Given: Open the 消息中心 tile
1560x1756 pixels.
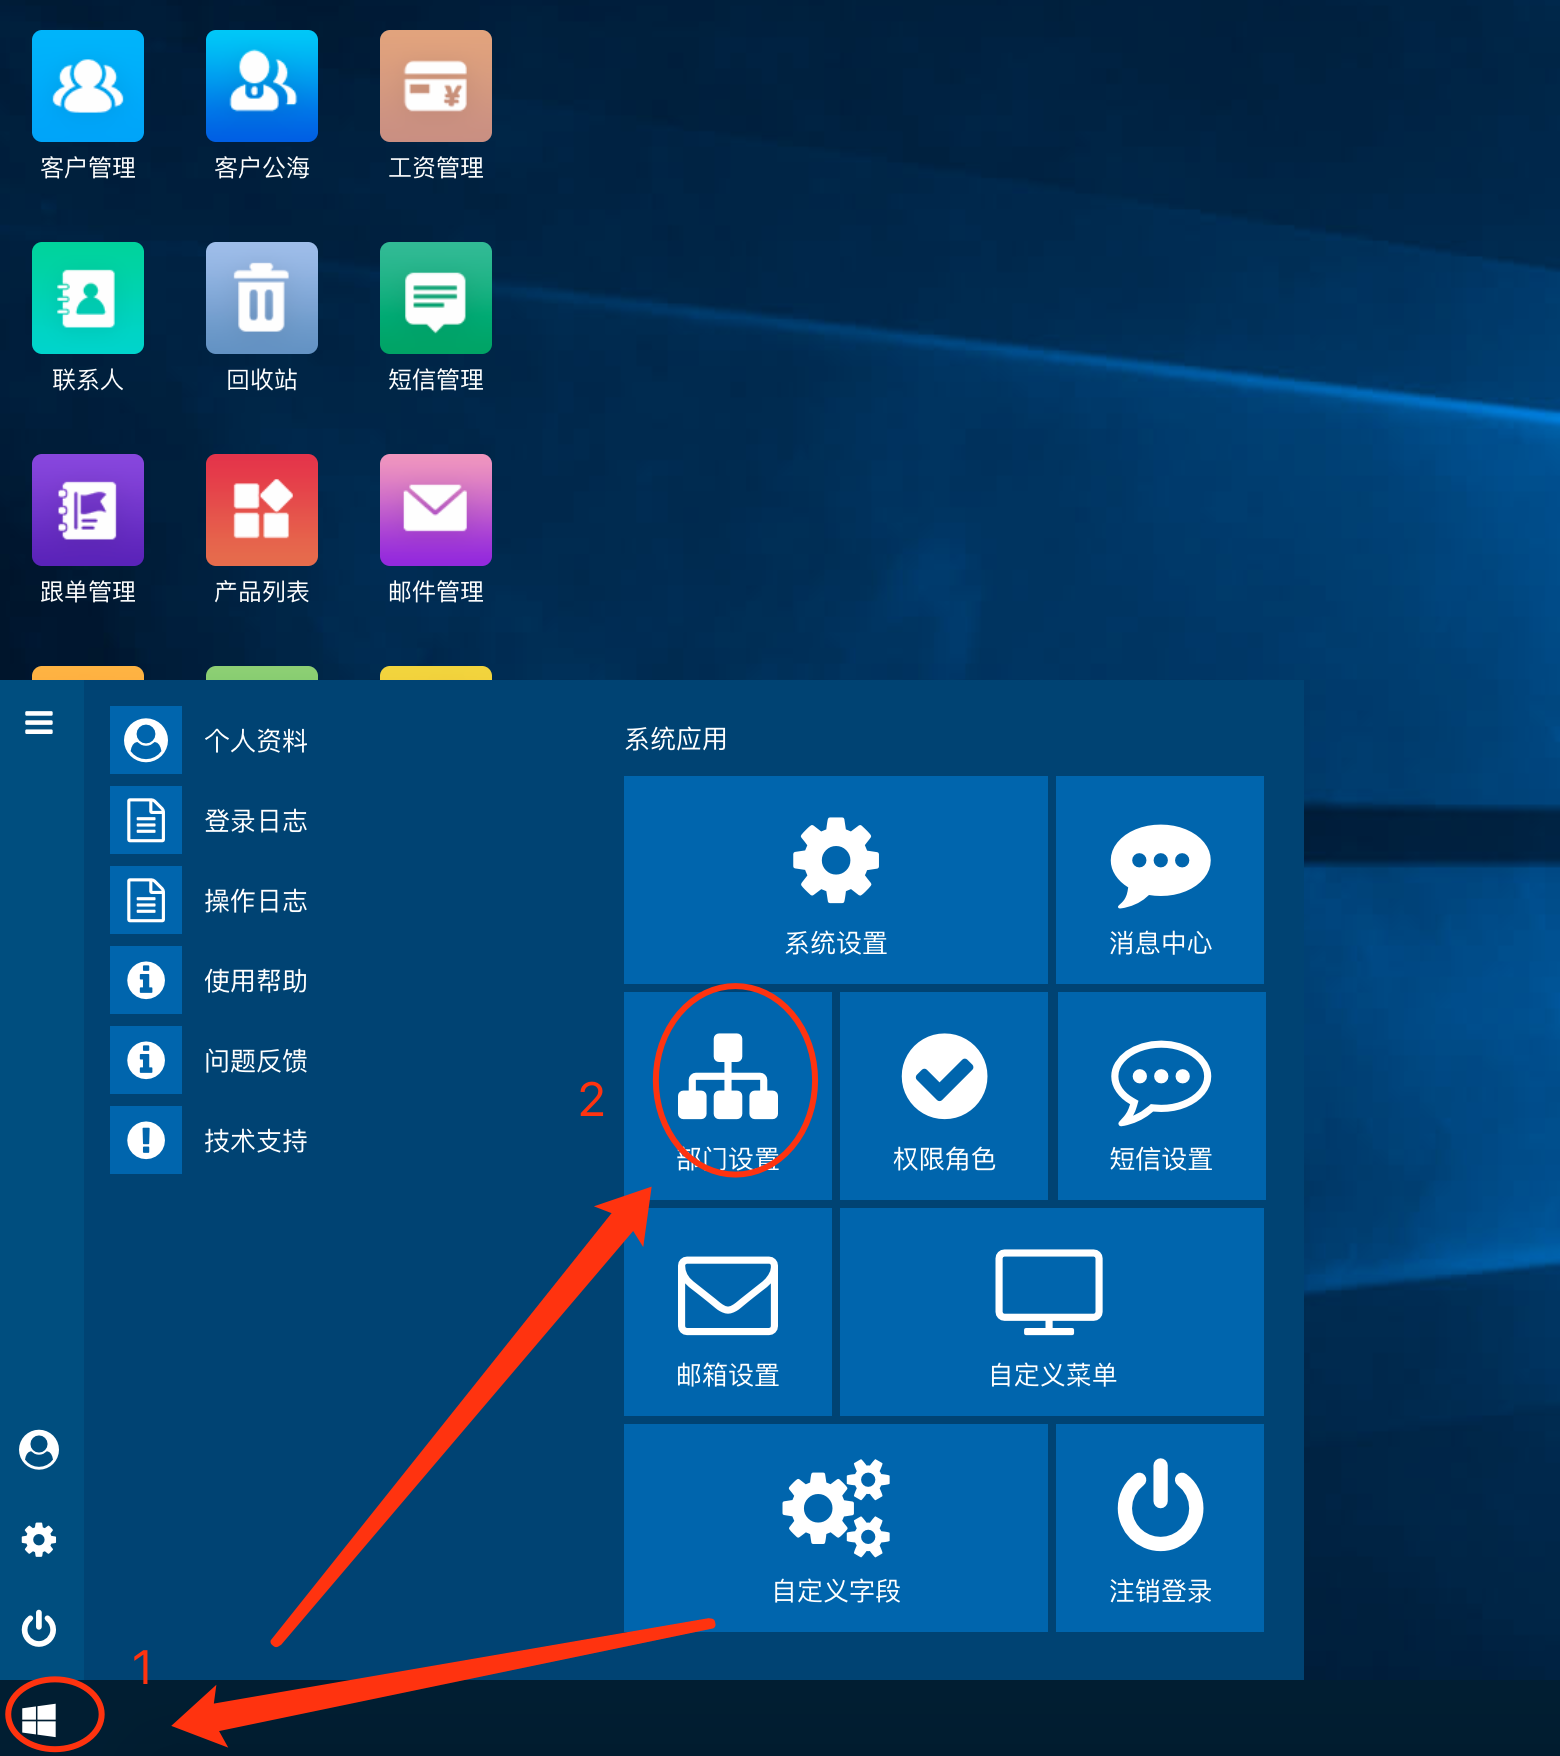Looking at the screenshot, I should [x=1160, y=880].
